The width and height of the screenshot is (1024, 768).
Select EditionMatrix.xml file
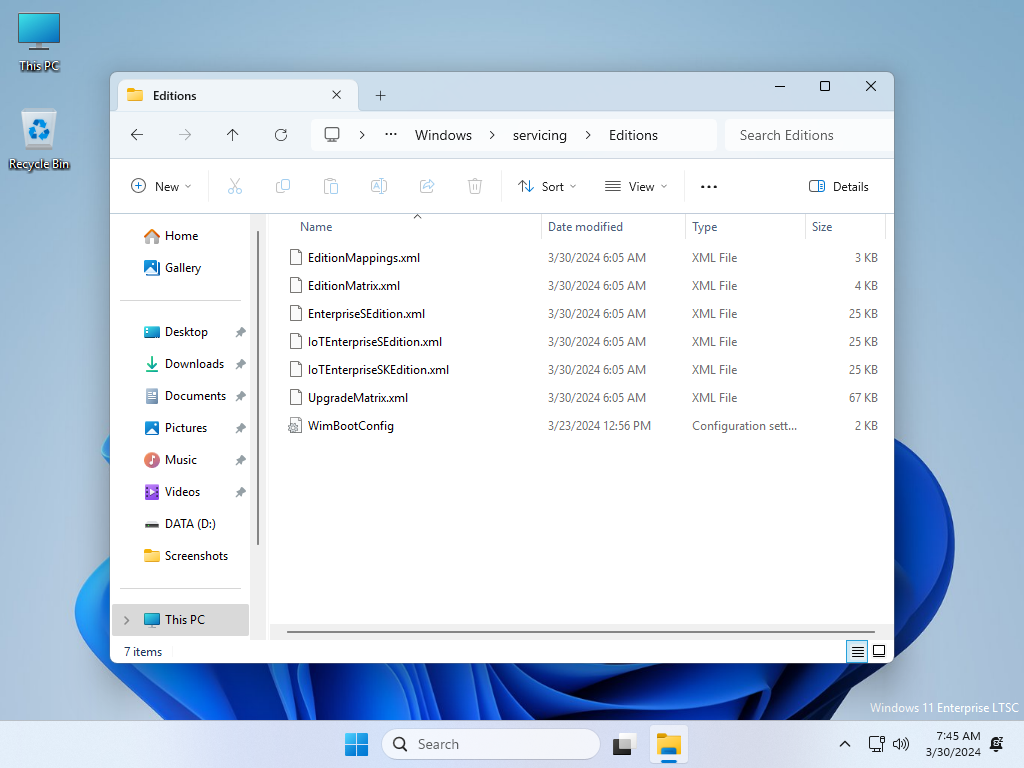tap(354, 286)
